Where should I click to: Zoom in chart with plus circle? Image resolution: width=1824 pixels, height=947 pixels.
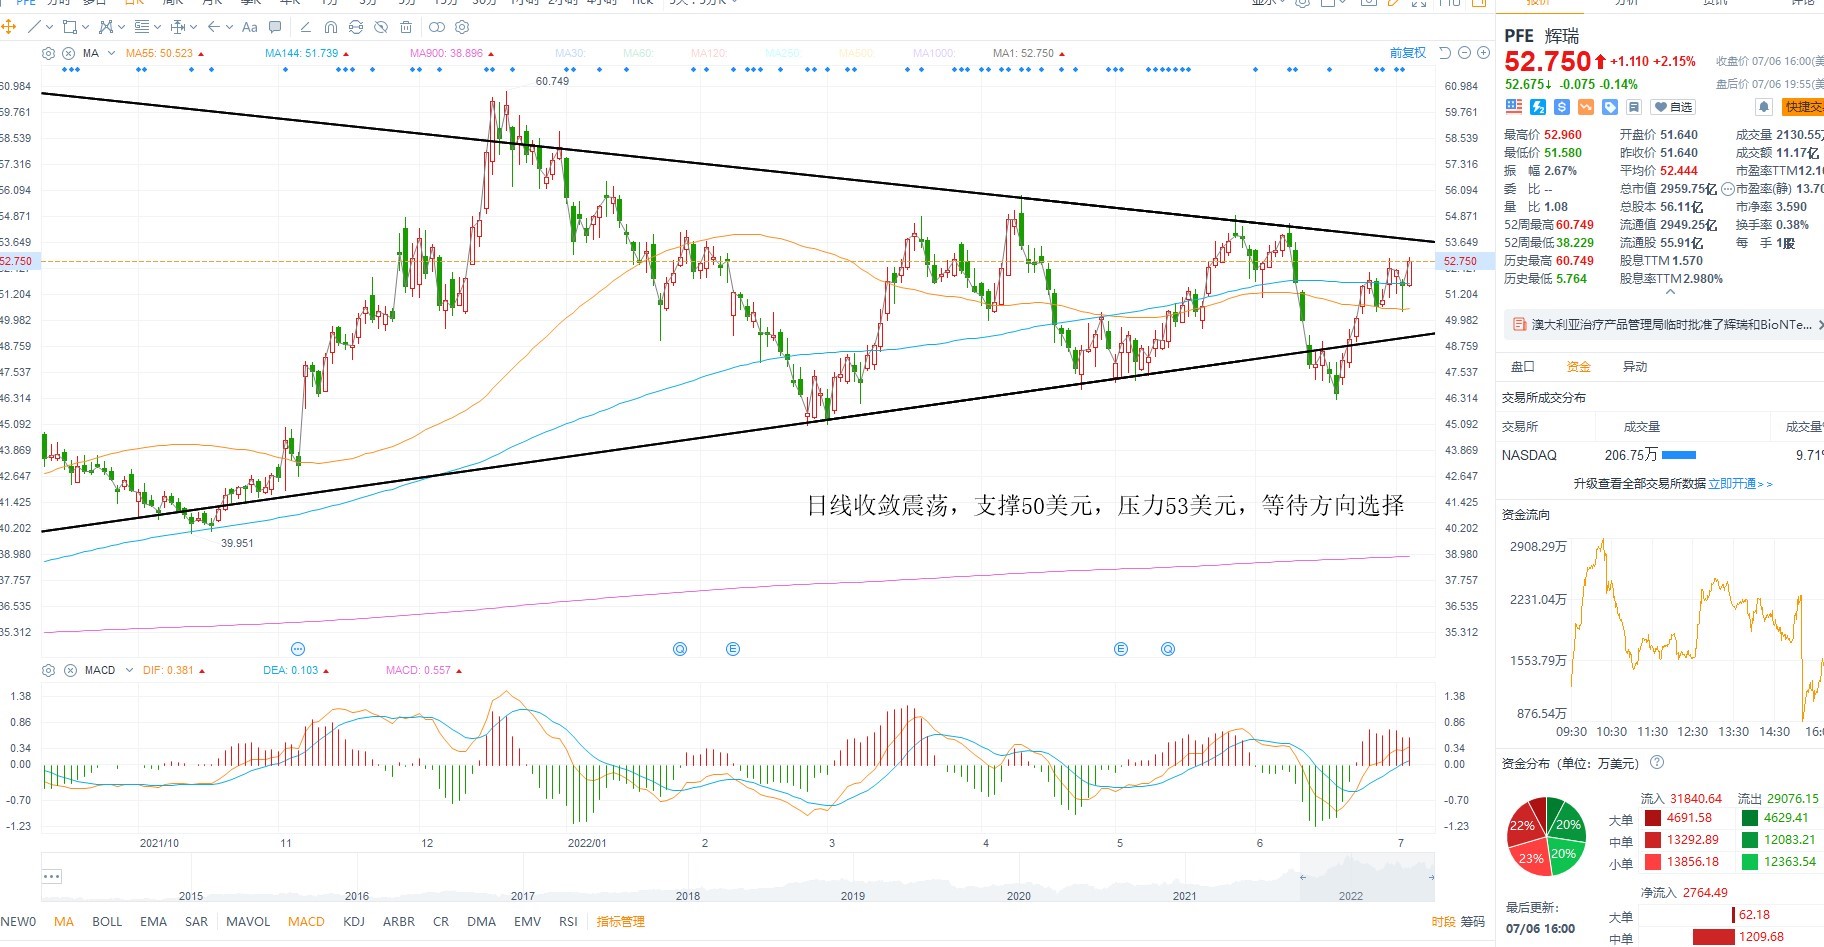[x=1483, y=53]
